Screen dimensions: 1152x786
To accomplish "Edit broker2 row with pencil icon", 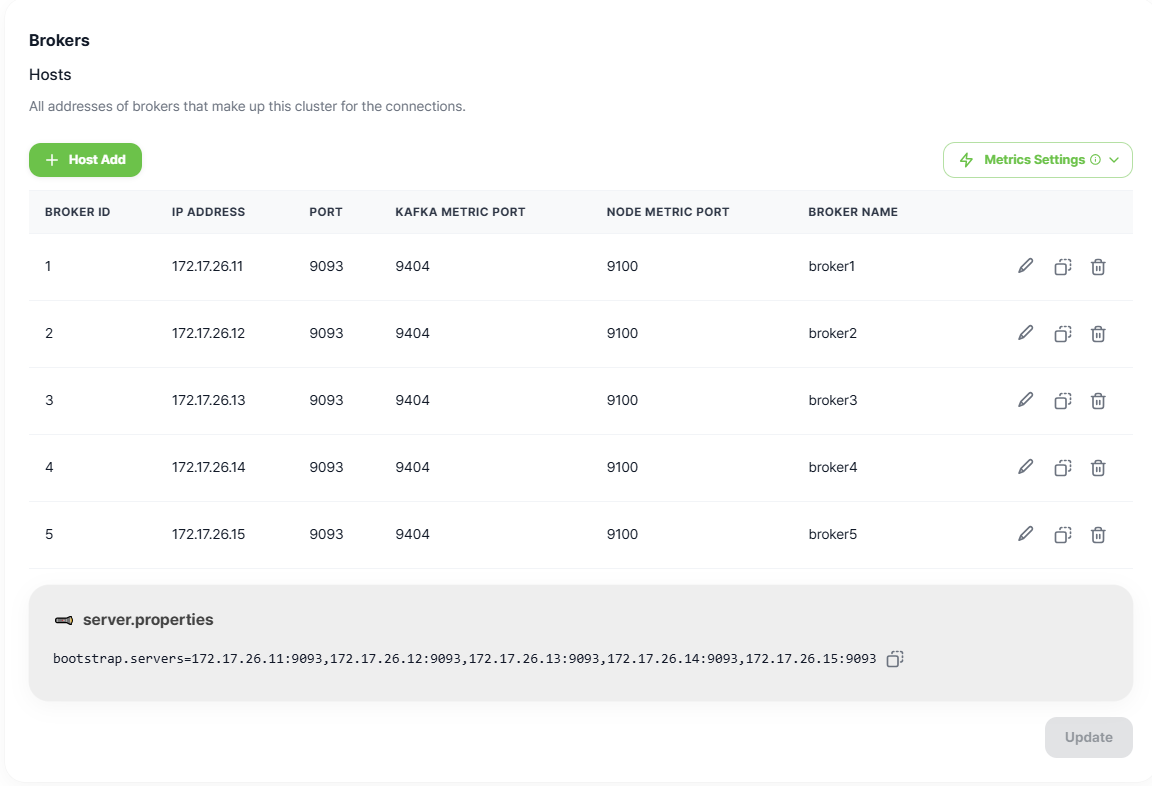I will coord(1026,333).
